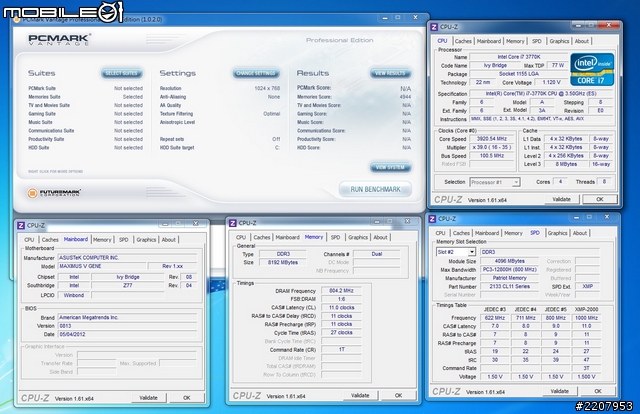The height and width of the screenshot is (414, 640).
Task: Click the MAXIMUS V GENE model field
Action: [x=102, y=266]
